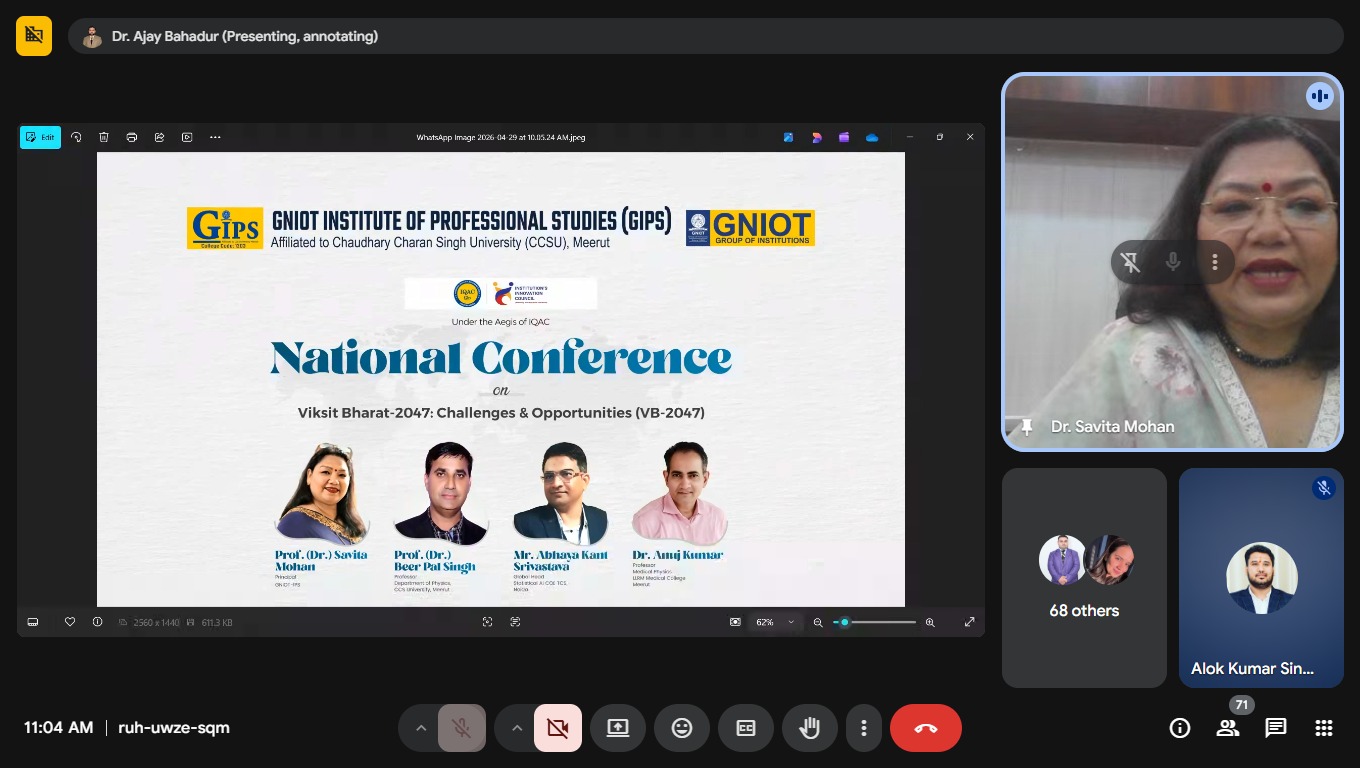1360x768 pixels.
Task: Click the zoom slider handle in Photos
Action: point(845,622)
